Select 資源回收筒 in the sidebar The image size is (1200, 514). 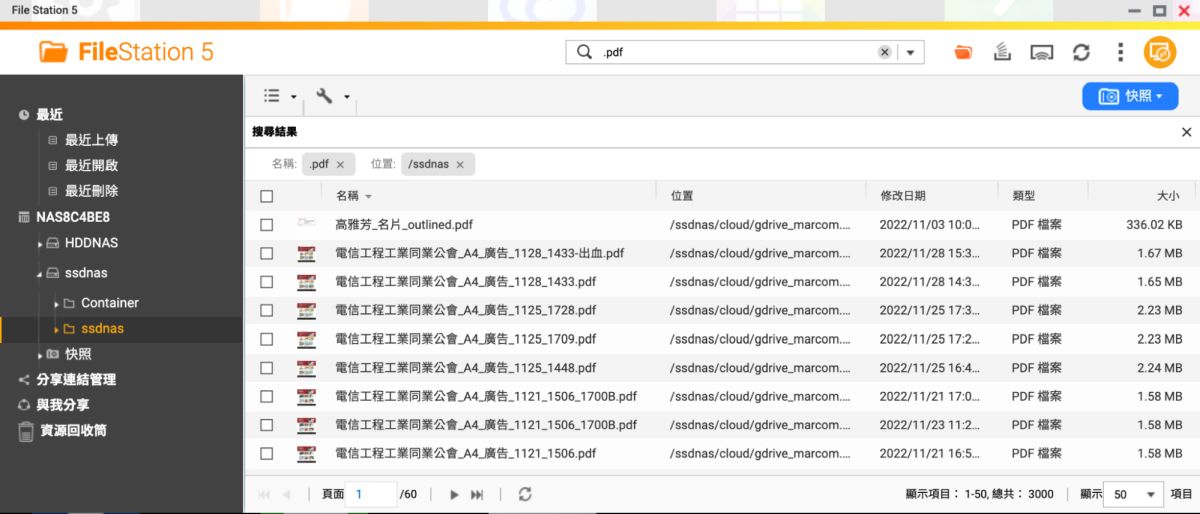click(71, 431)
